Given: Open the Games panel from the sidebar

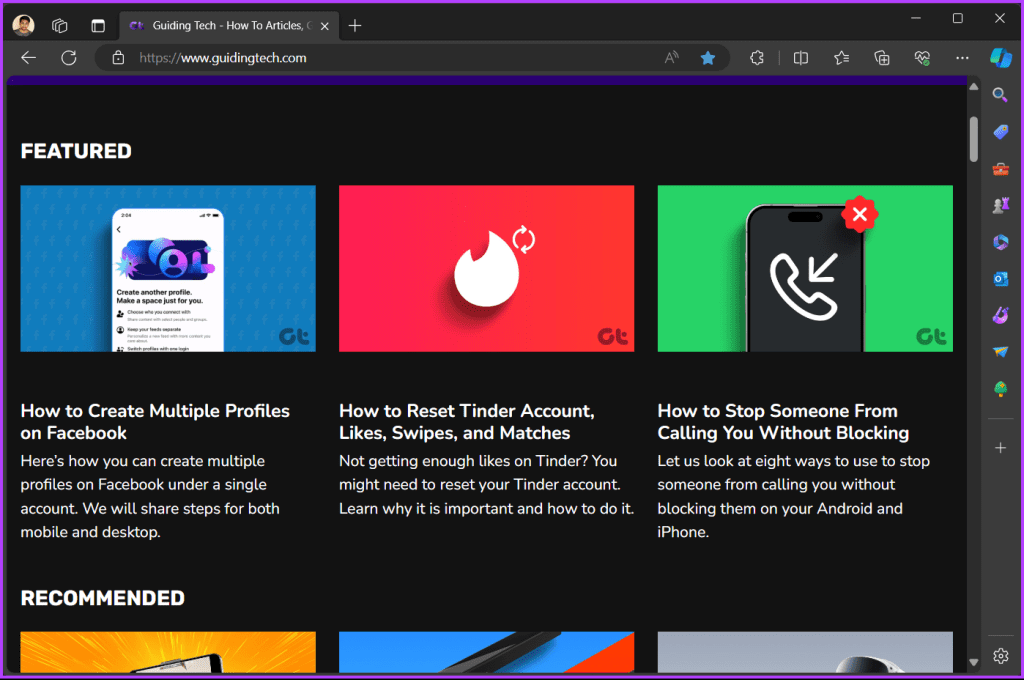Looking at the screenshot, I should tap(1000, 203).
